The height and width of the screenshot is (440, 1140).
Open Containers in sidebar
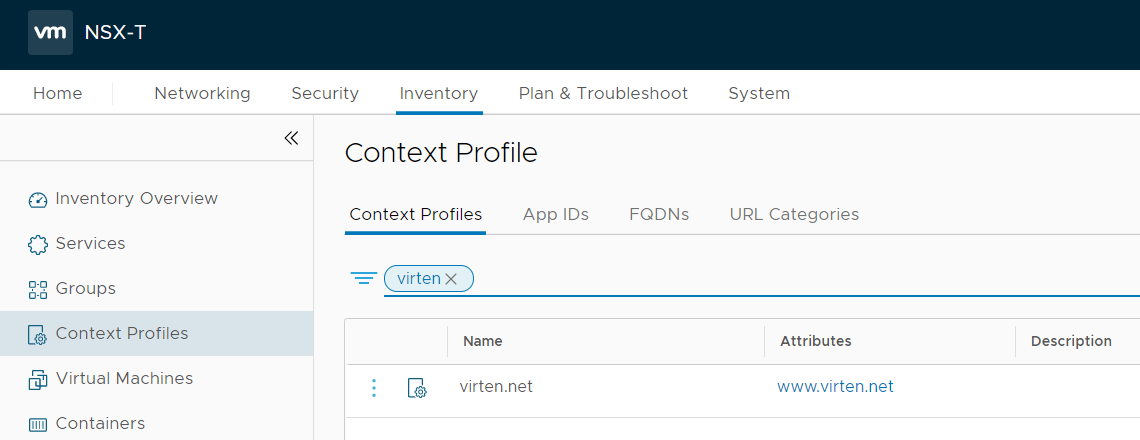click(x=100, y=424)
